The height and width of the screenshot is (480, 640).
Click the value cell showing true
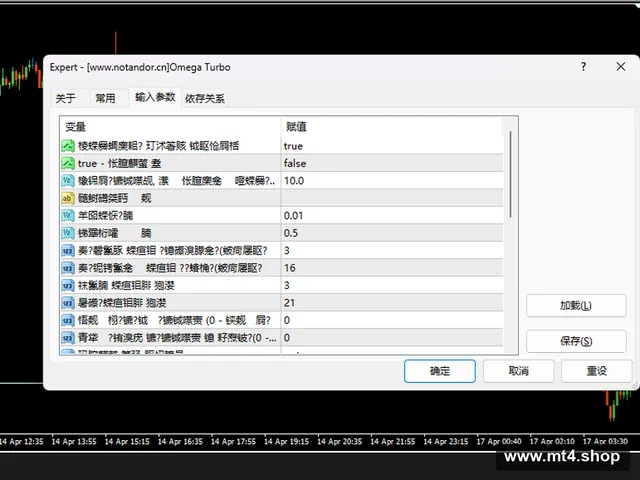click(392, 146)
